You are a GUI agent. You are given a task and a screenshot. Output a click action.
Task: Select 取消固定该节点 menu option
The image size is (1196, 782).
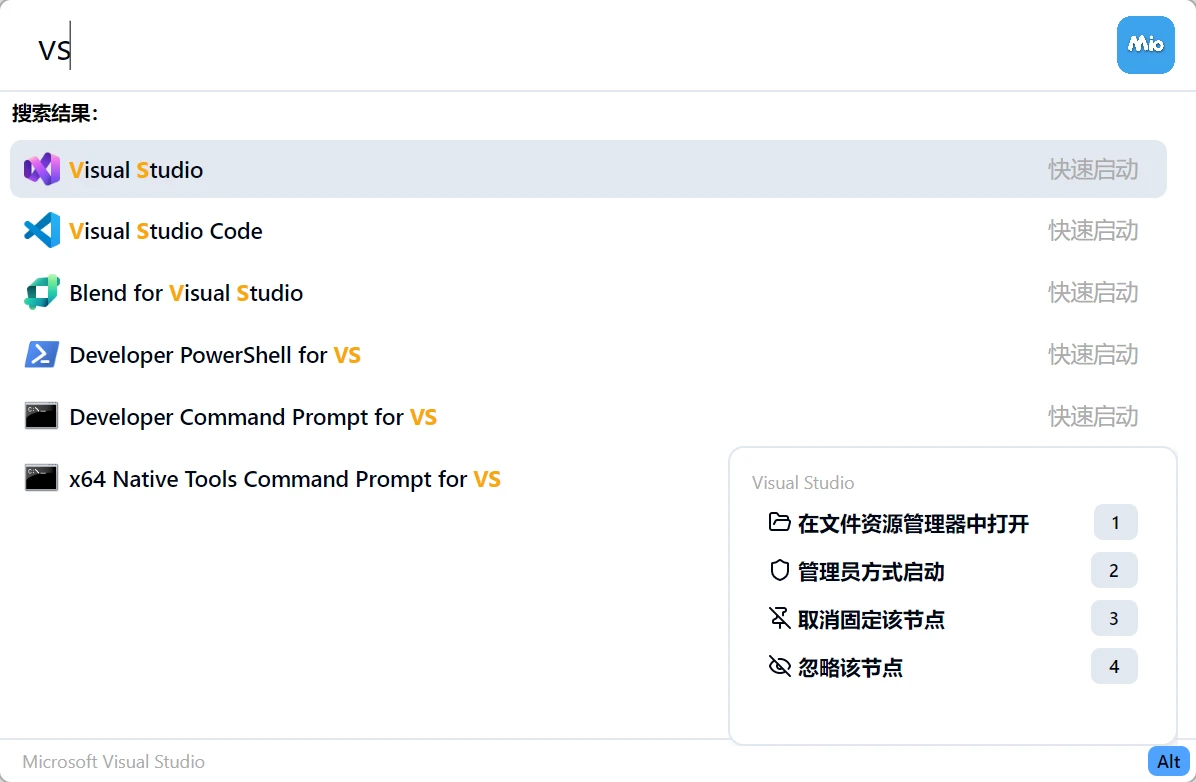click(871, 619)
